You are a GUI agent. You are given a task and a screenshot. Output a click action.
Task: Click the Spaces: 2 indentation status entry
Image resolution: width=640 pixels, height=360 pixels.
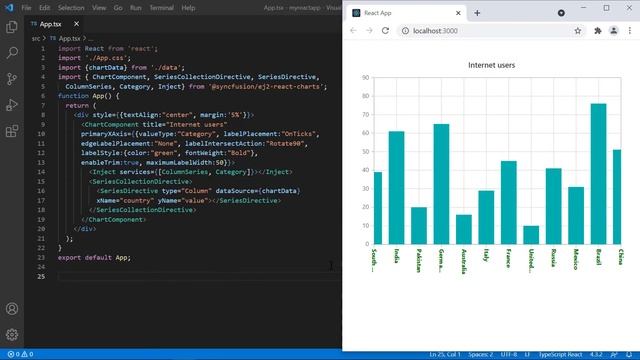tap(480, 354)
